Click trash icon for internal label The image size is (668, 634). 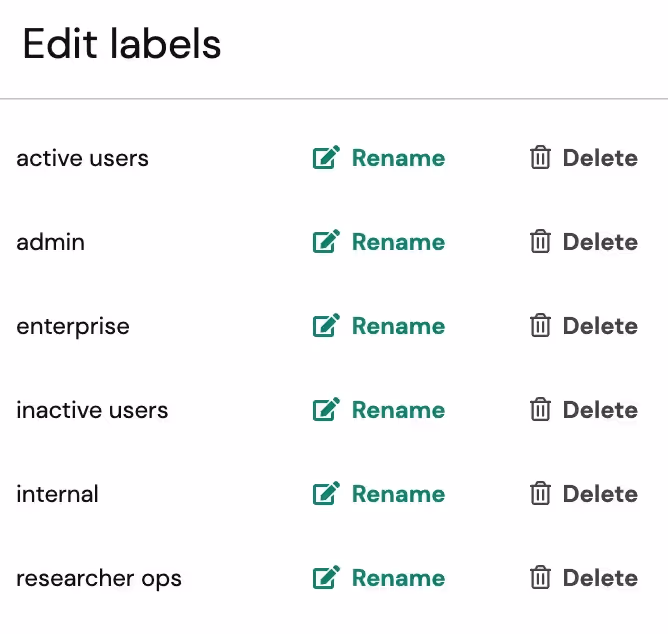pyautogui.click(x=540, y=493)
